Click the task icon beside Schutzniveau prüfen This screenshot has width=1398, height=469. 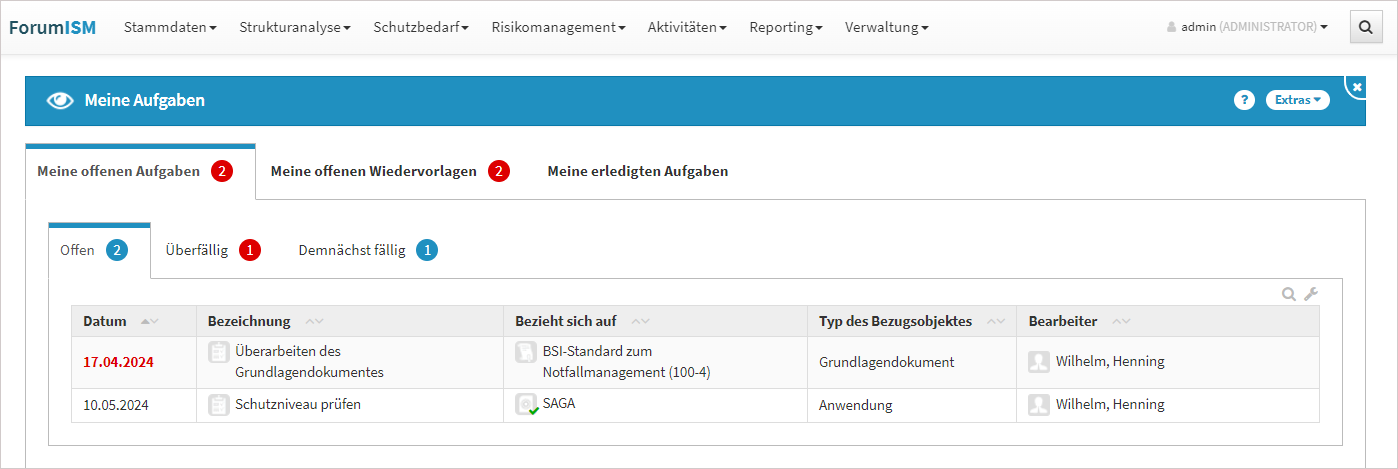click(218, 405)
